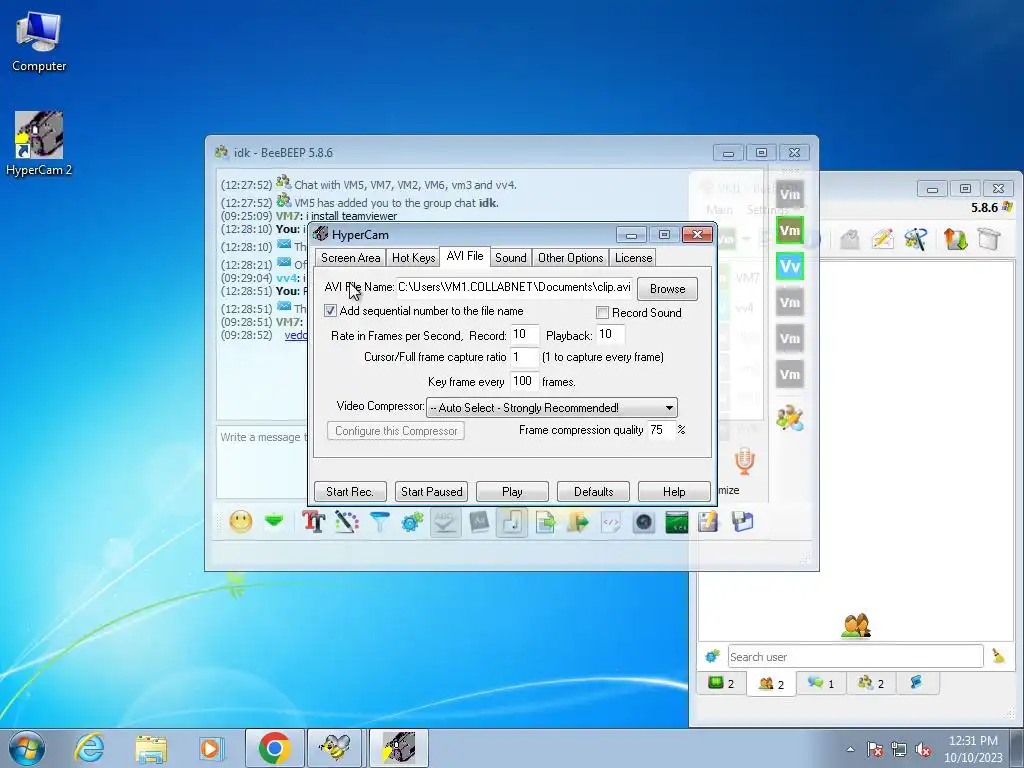Click the Cursor/Full frame capture ratio field
1024x768 pixels.
[x=524, y=357]
